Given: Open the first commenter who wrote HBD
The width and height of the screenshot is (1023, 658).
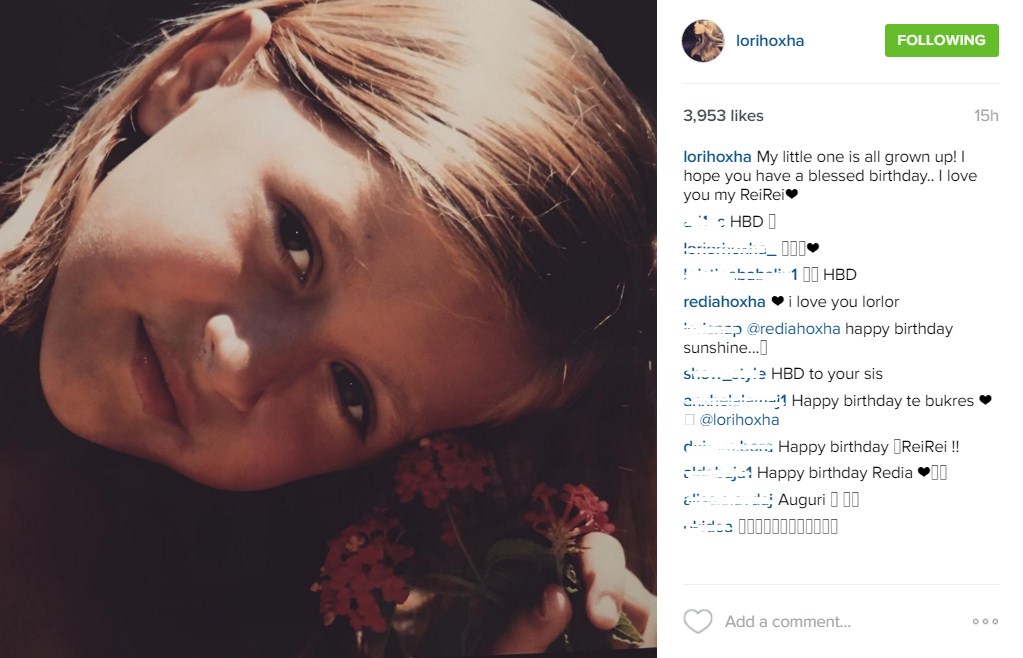Looking at the screenshot, I should (704, 222).
